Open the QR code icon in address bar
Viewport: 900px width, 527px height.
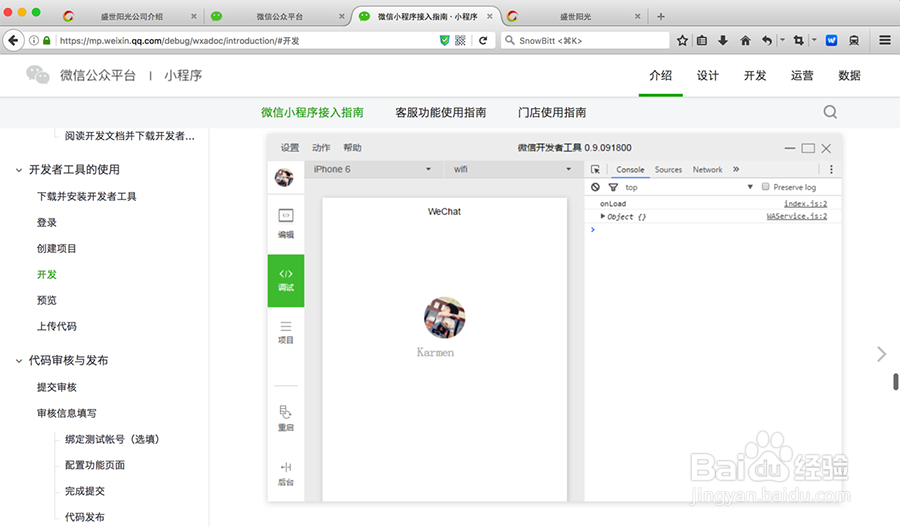pos(460,40)
